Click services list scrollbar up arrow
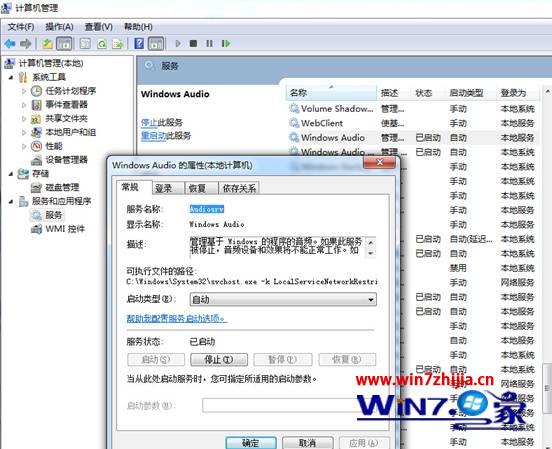The image size is (552, 449). pyautogui.click(x=547, y=92)
